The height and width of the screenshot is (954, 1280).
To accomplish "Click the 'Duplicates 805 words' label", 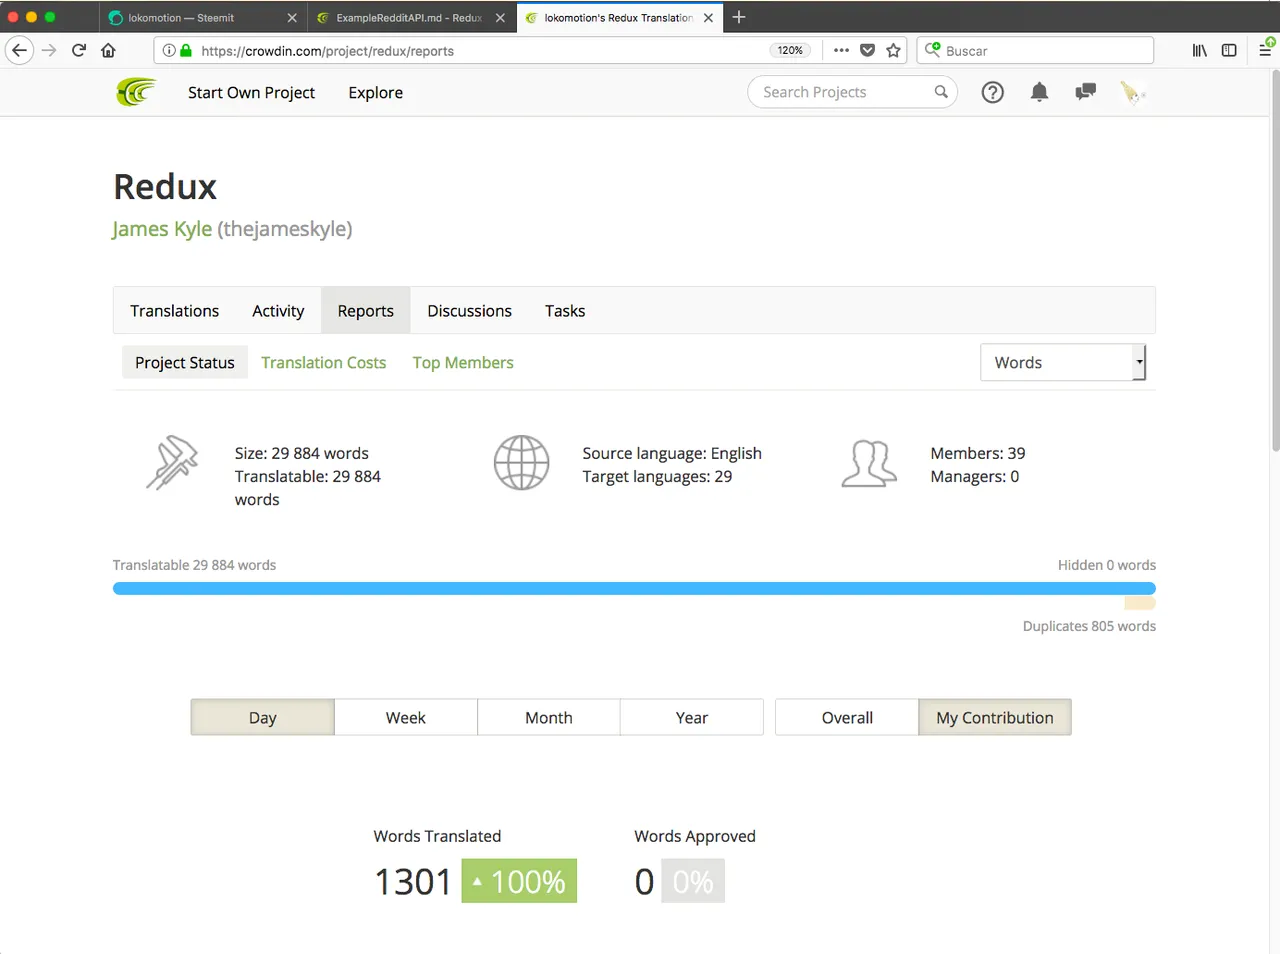I will pyautogui.click(x=1089, y=626).
